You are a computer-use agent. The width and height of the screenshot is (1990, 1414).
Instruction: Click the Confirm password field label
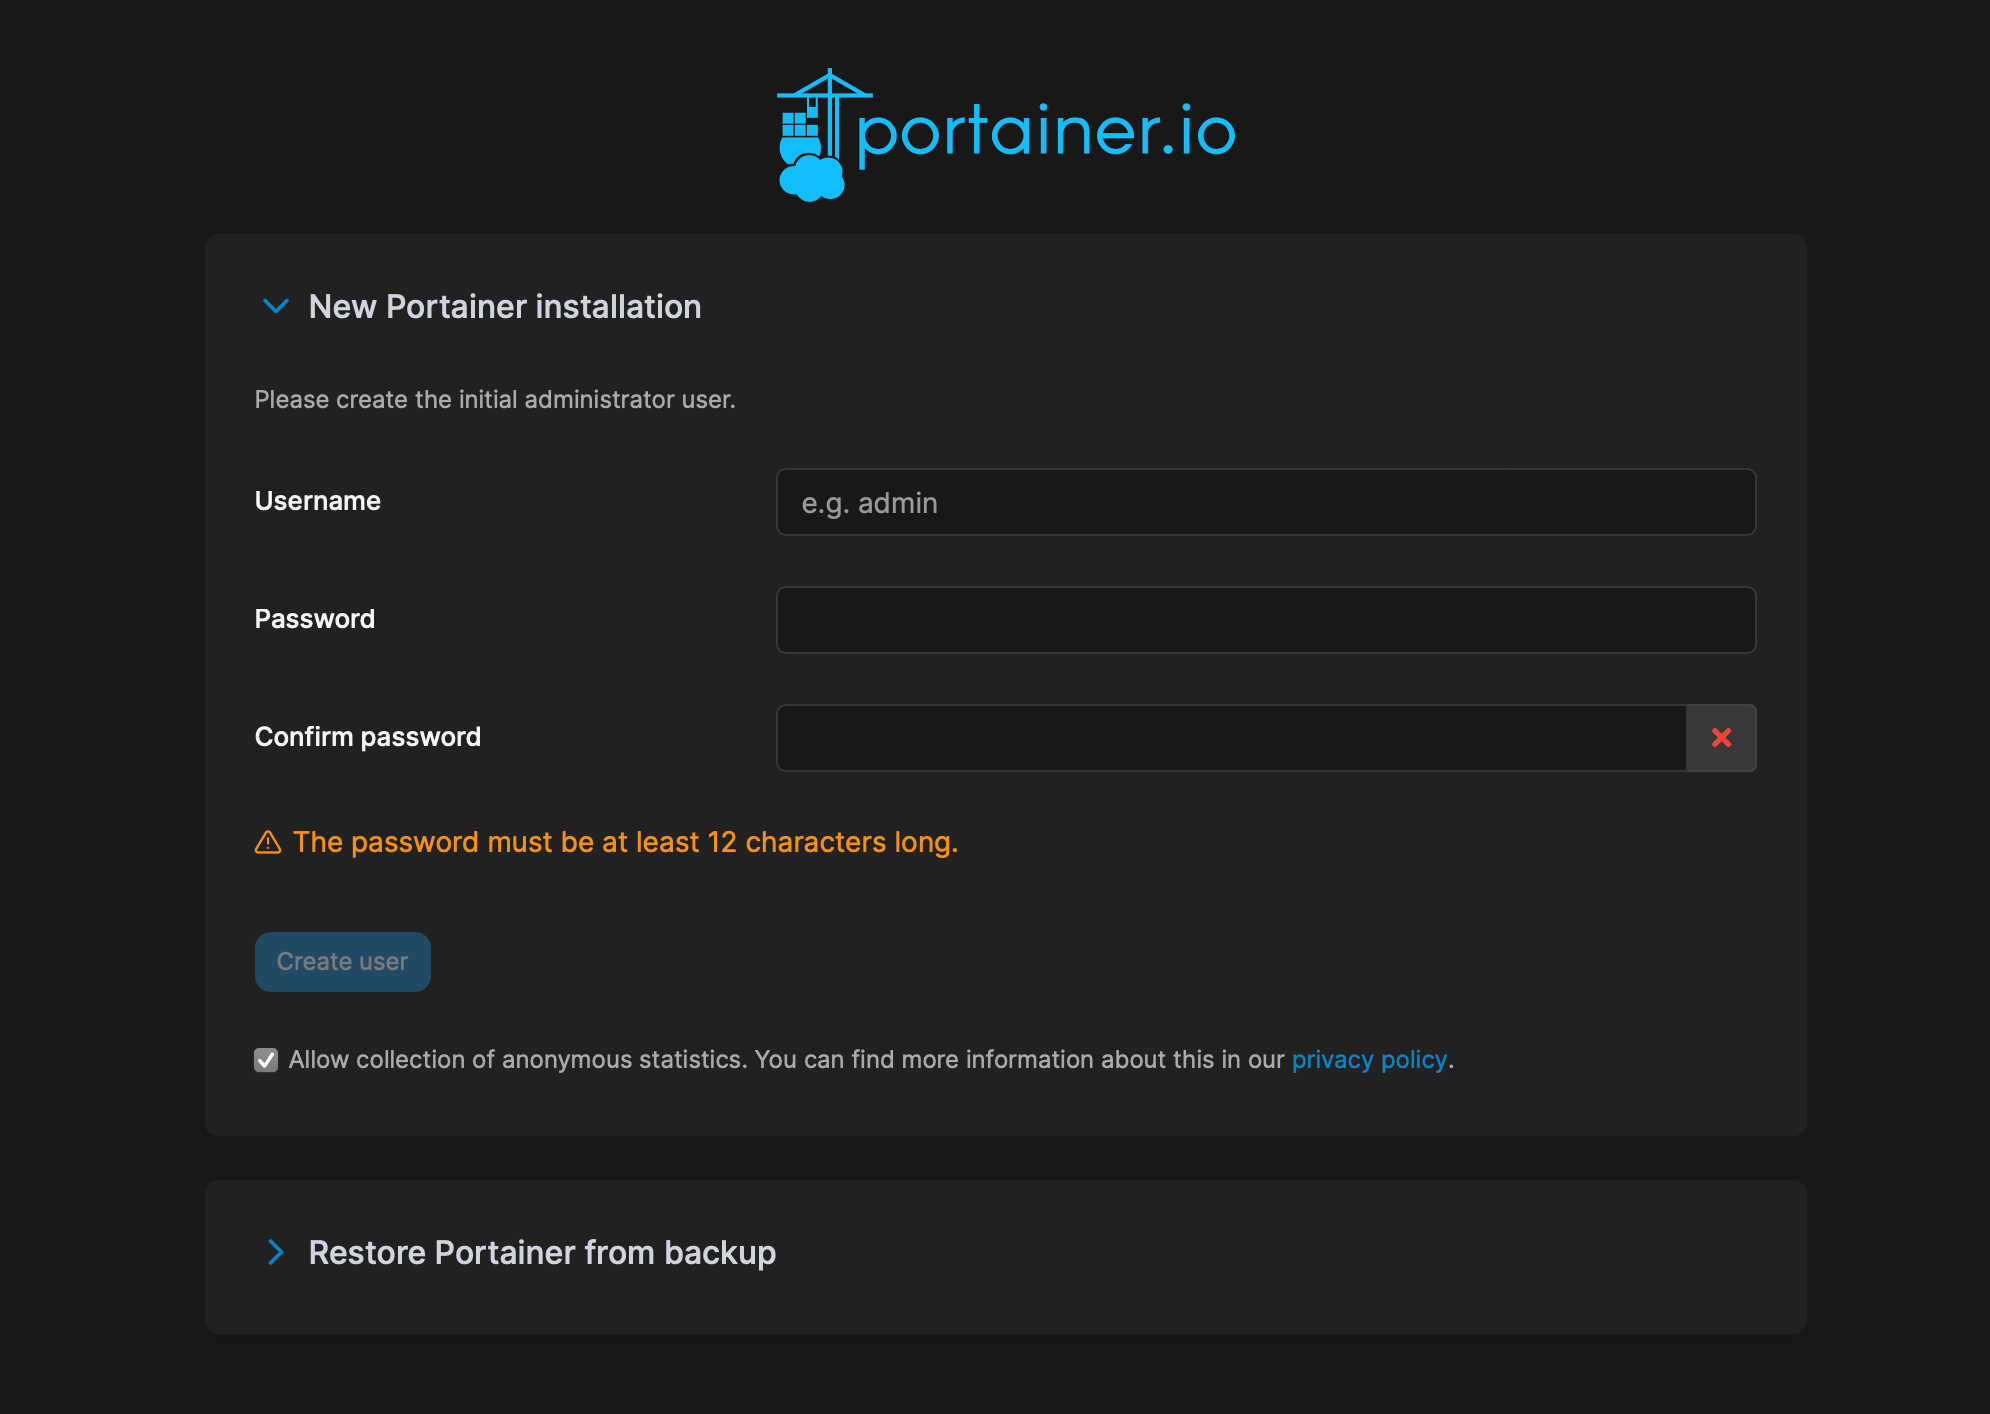coord(368,737)
